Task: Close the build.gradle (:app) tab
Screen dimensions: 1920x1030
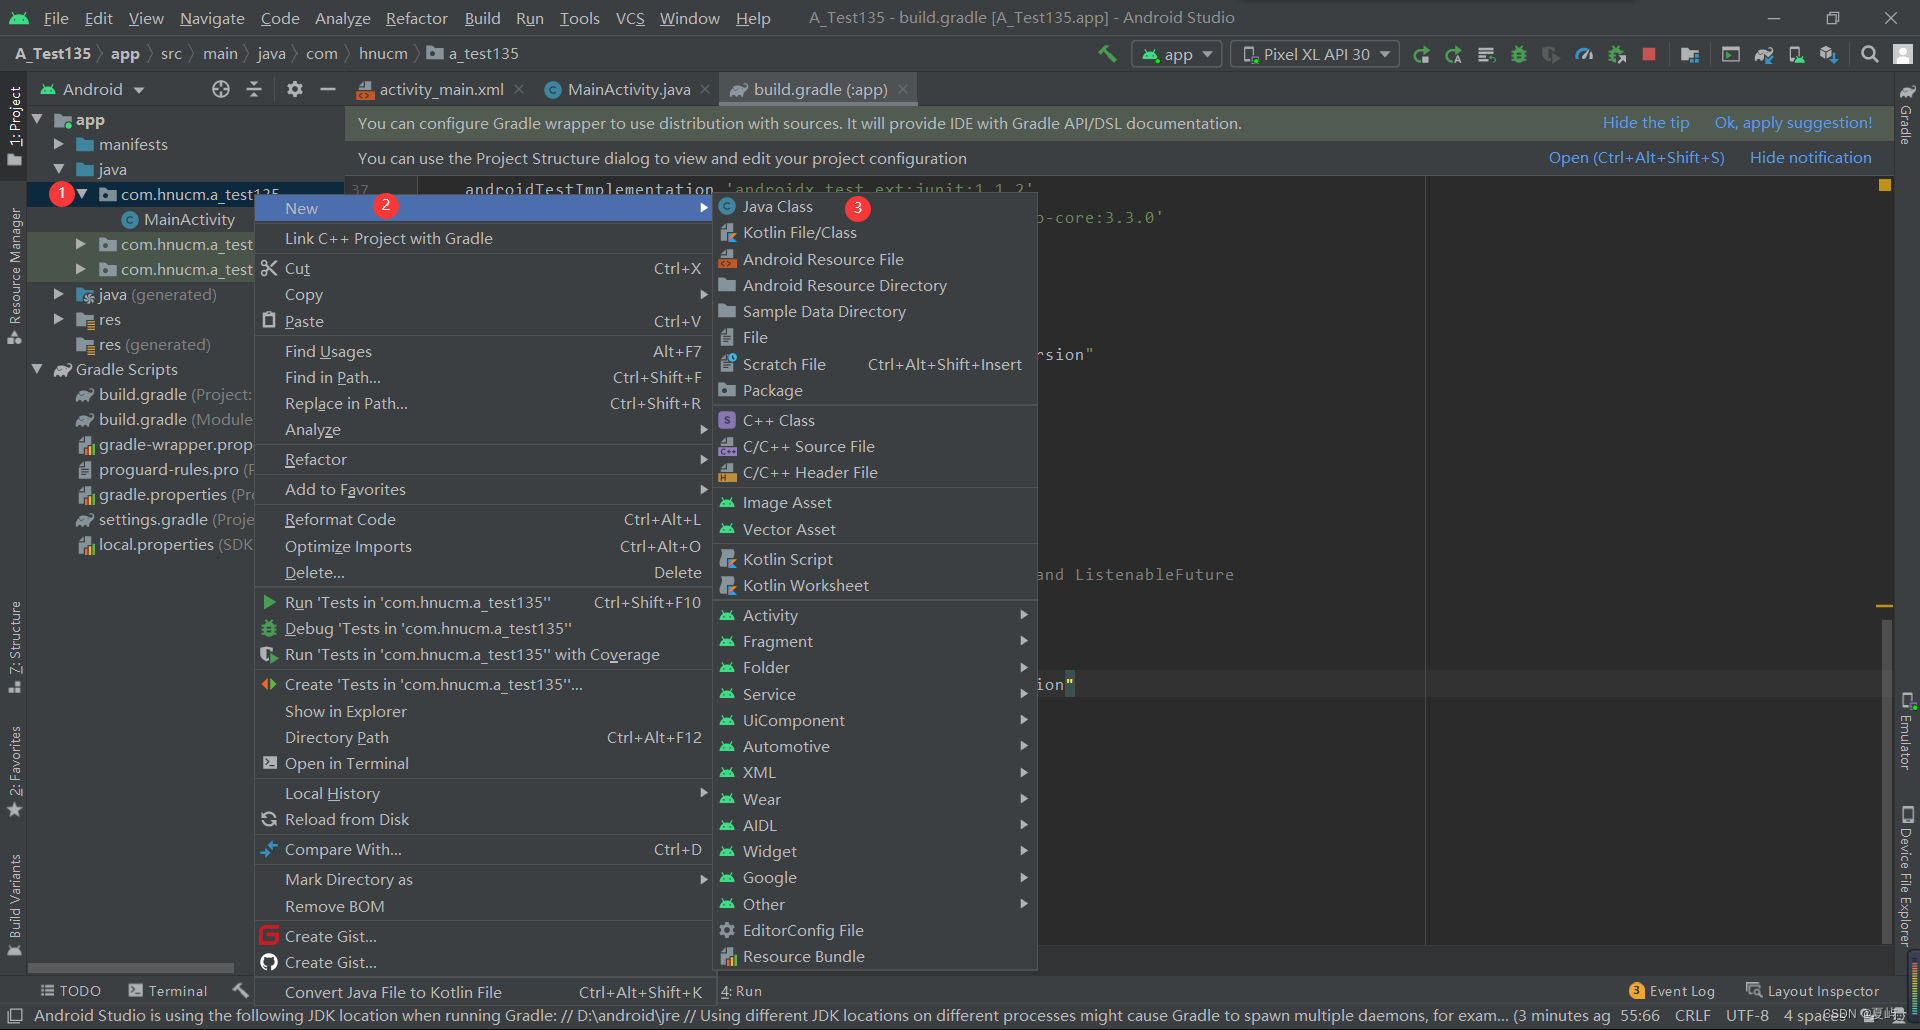Action: pos(903,89)
